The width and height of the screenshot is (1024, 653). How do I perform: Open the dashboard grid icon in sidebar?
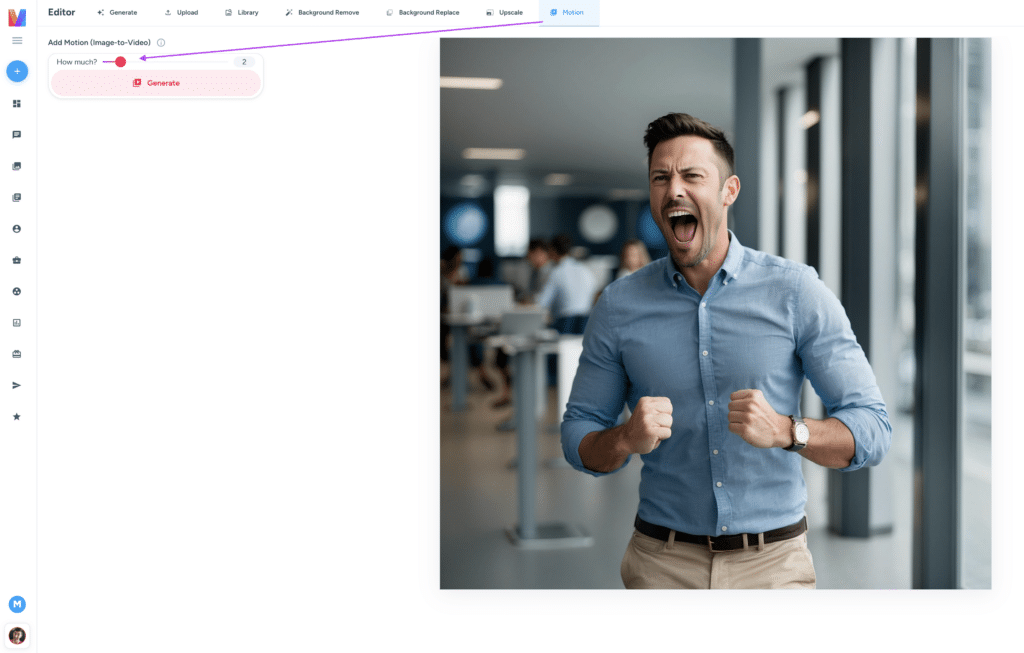(x=17, y=103)
